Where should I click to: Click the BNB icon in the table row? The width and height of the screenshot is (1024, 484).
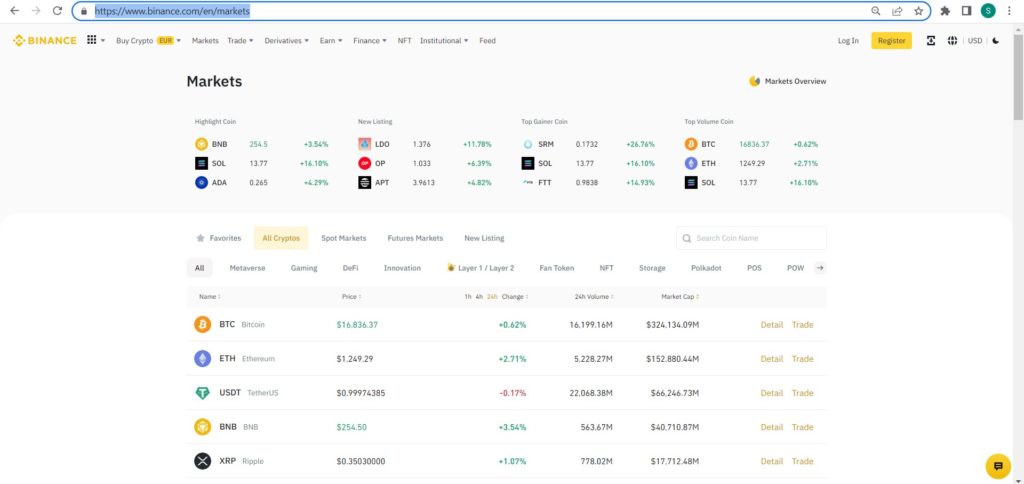(x=202, y=427)
